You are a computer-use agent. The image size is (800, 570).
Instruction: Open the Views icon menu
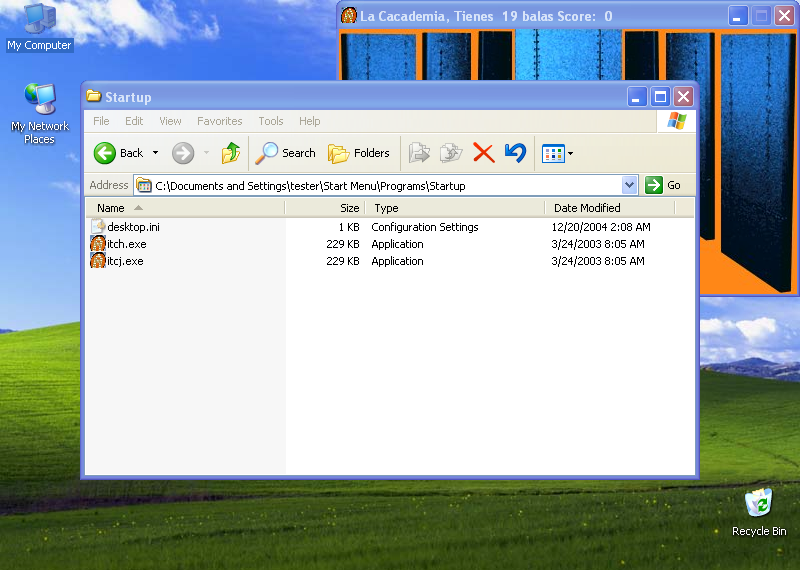(x=557, y=153)
